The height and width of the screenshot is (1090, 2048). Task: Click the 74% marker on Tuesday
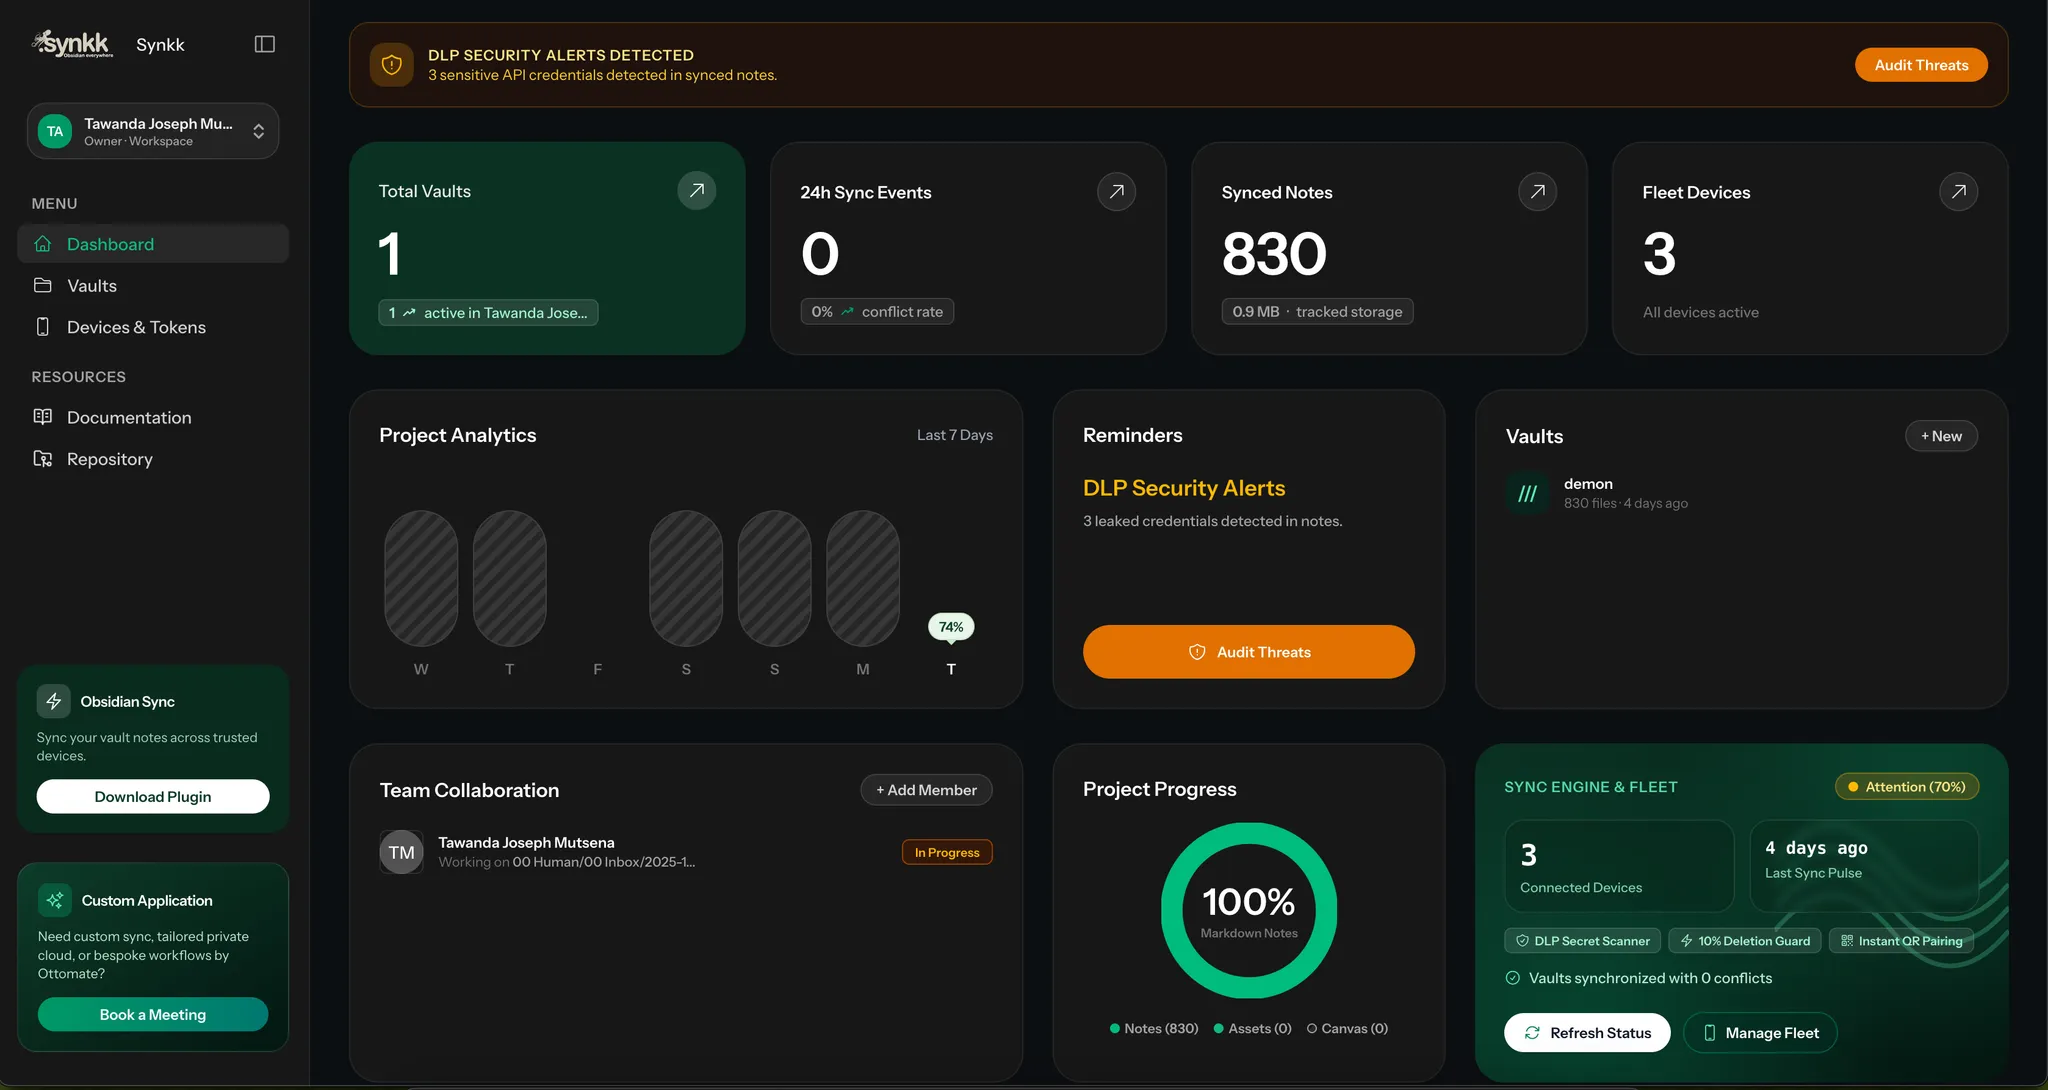(x=951, y=627)
